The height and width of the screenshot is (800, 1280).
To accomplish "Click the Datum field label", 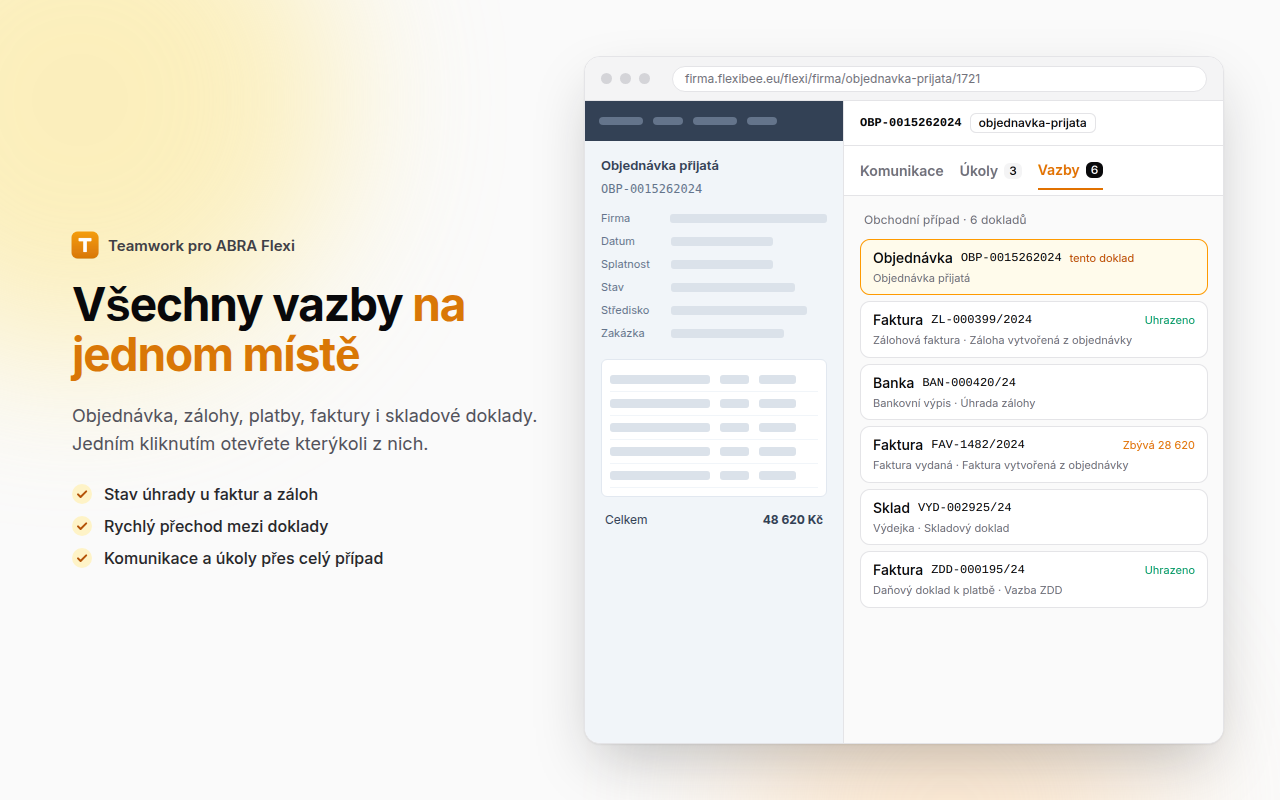I will pyautogui.click(x=618, y=241).
